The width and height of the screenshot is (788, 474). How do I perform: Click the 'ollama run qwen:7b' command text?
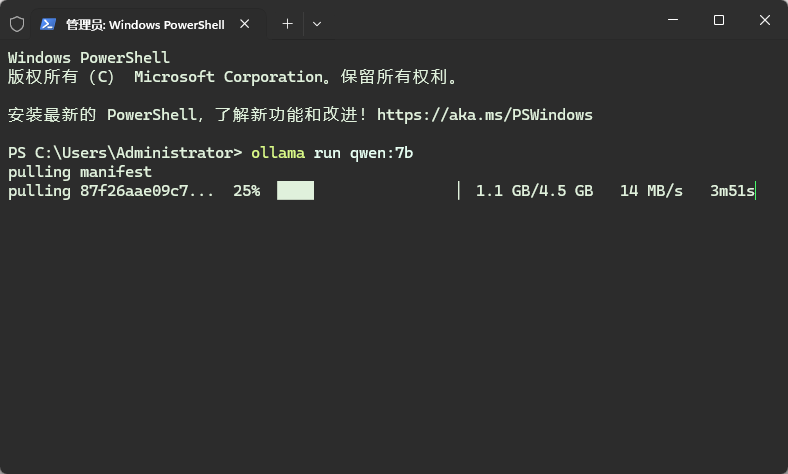click(x=331, y=153)
